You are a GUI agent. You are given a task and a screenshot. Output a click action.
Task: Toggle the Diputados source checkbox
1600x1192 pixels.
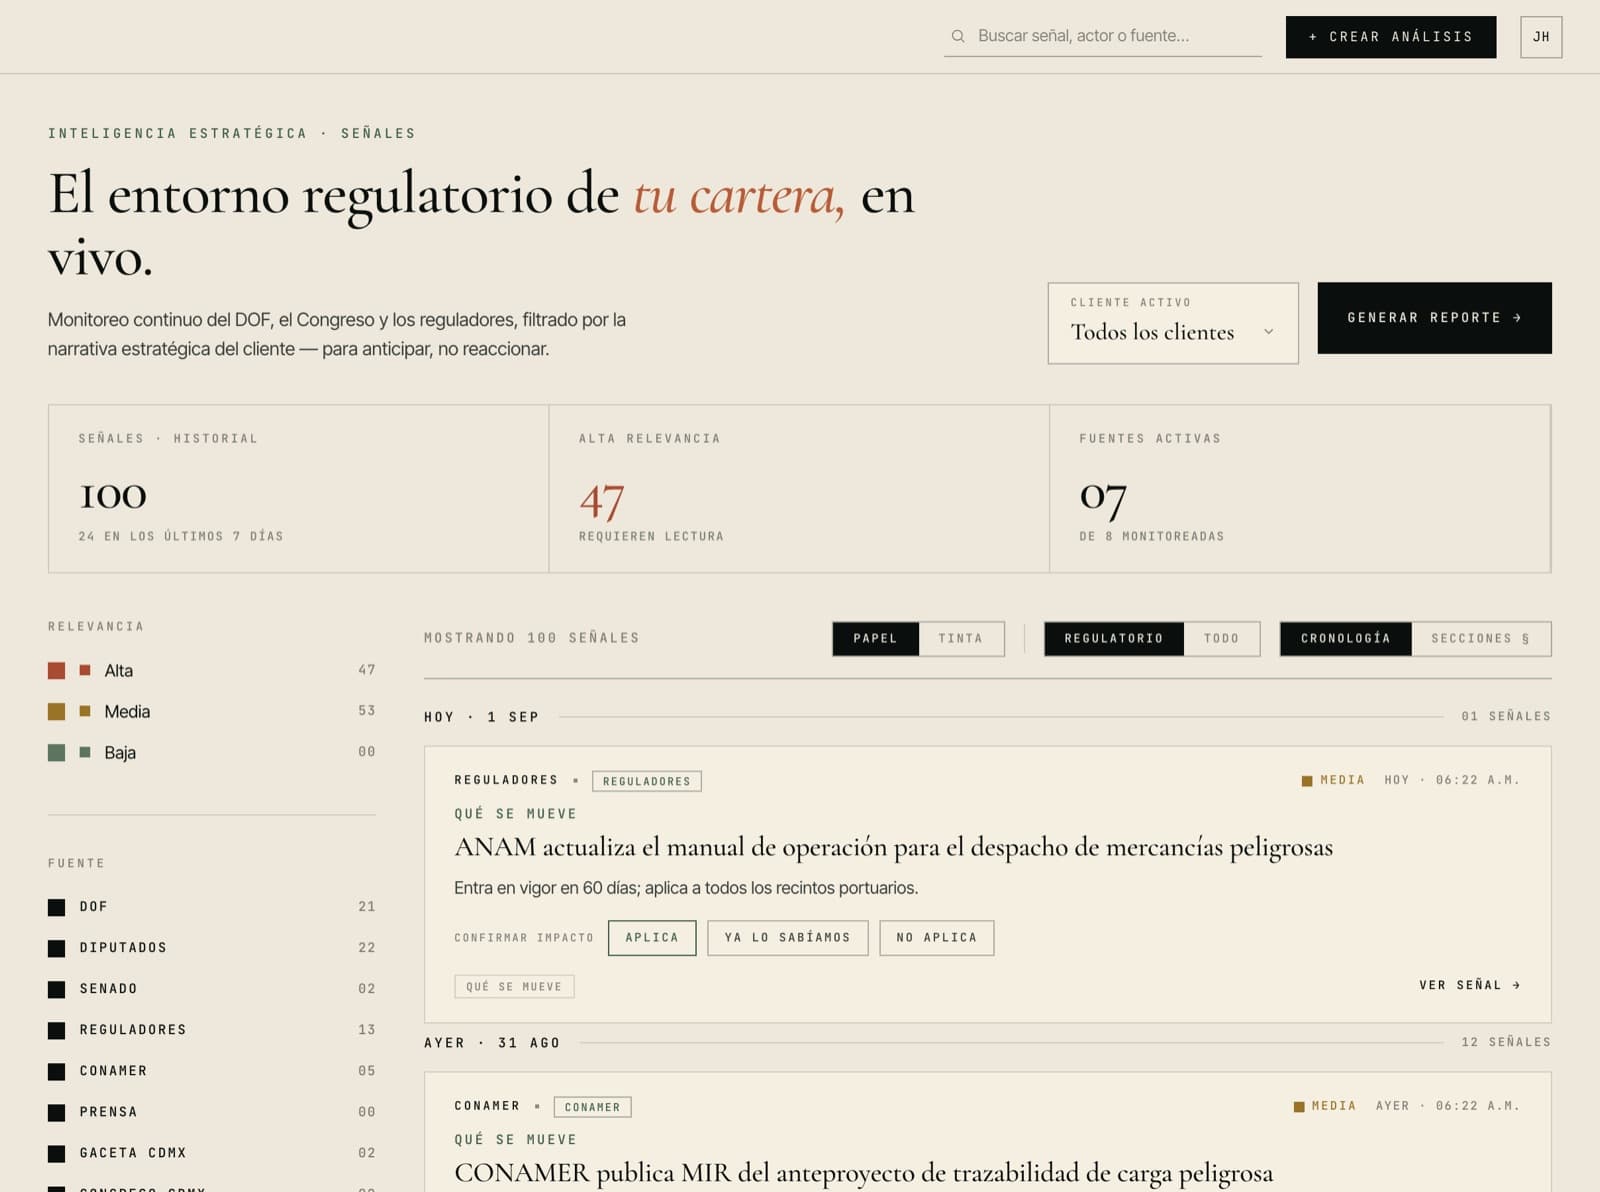coord(56,948)
